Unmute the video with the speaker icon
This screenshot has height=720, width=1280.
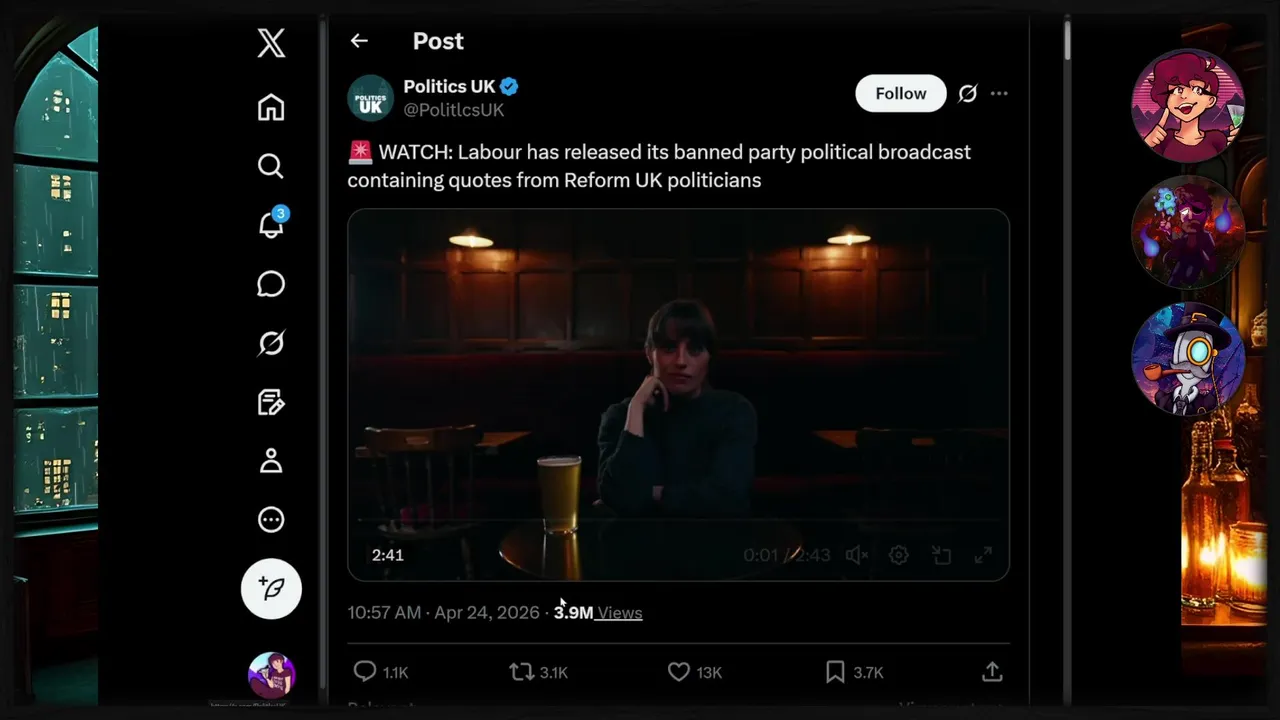[x=856, y=555]
